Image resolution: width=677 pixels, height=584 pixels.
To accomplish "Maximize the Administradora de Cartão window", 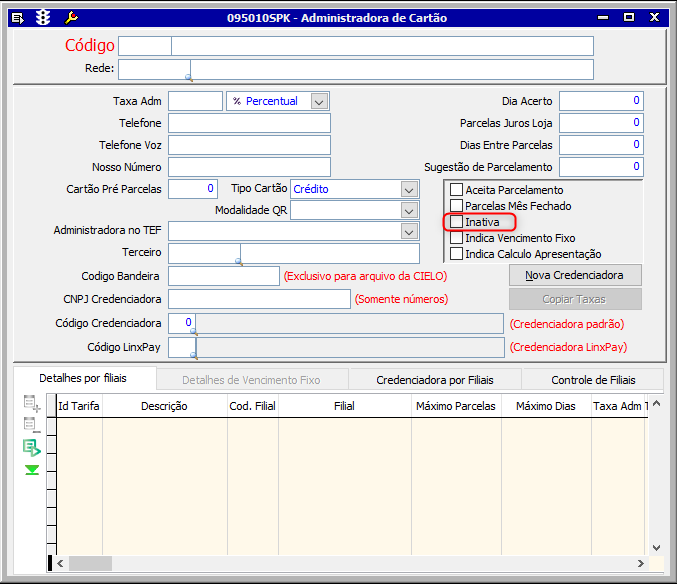I will (x=629, y=17).
